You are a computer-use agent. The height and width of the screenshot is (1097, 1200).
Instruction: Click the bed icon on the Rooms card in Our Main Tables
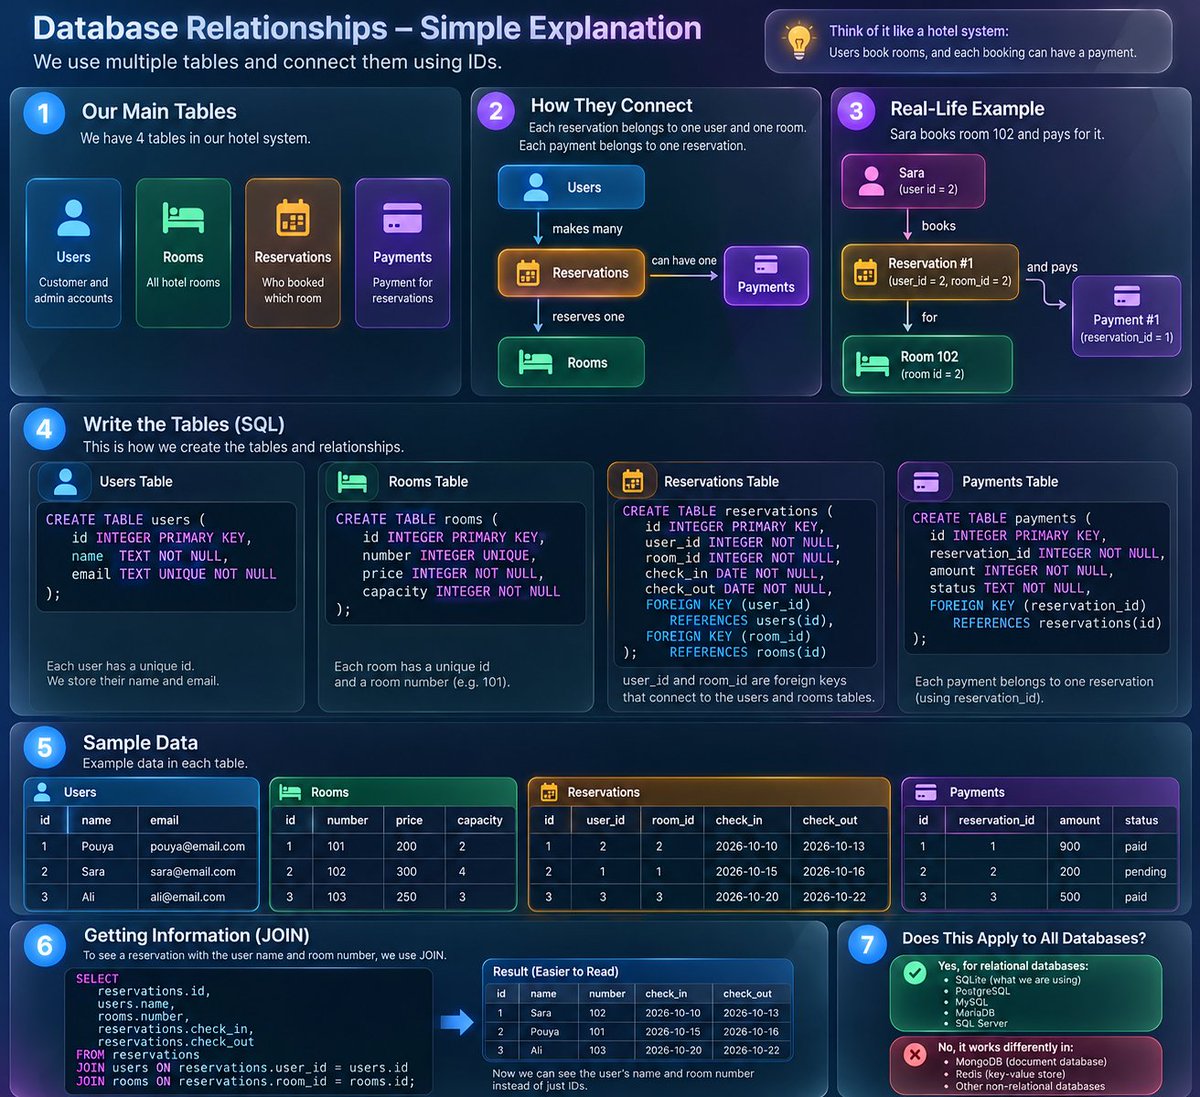pos(183,217)
